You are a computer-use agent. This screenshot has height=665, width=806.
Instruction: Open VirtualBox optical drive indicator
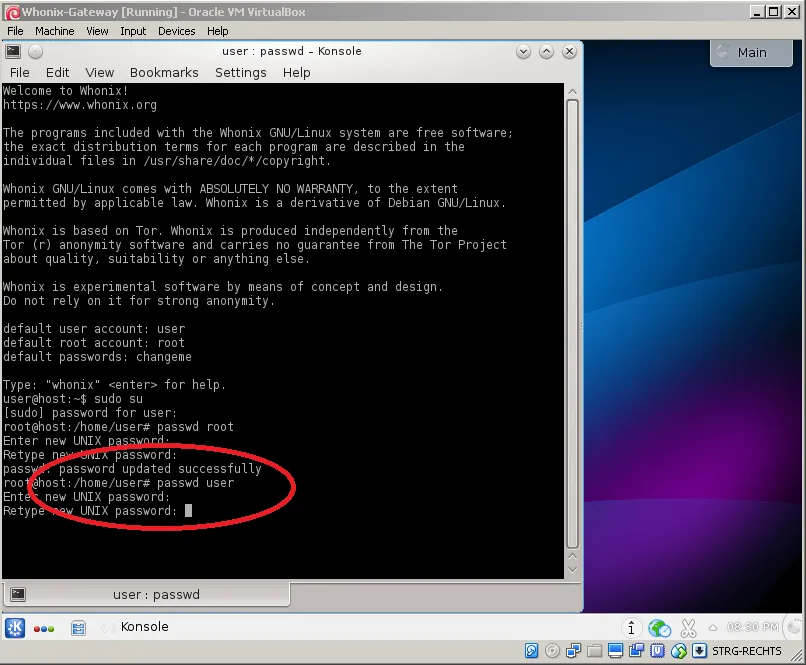click(x=552, y=651)
